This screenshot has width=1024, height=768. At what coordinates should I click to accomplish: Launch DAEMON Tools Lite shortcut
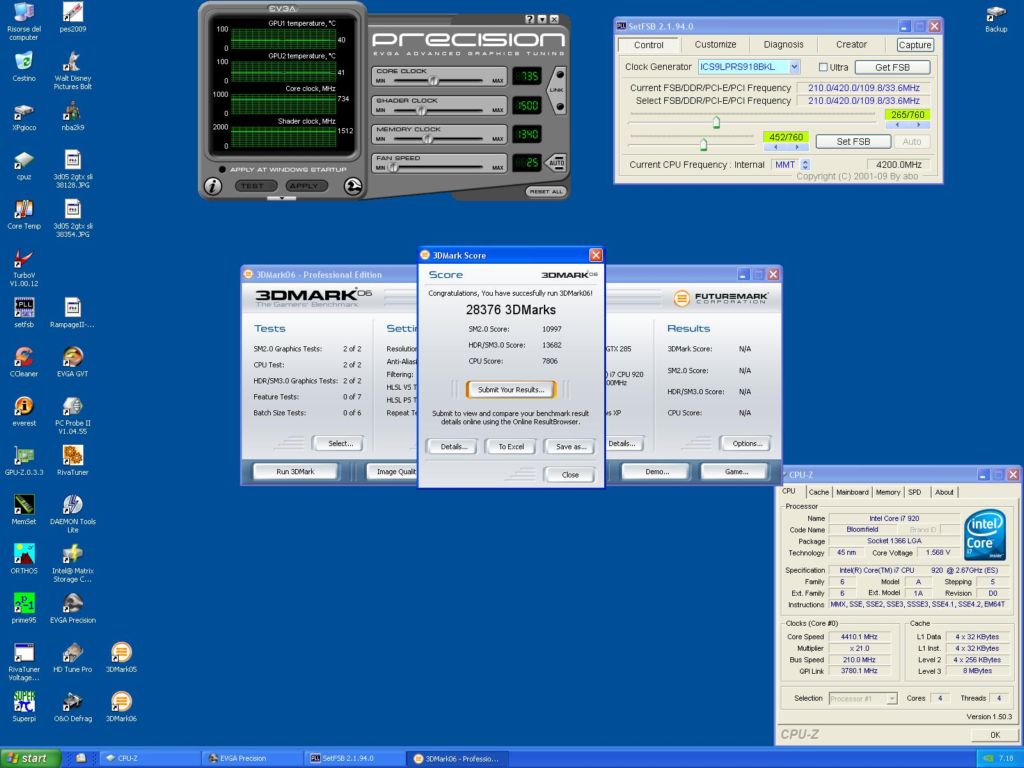point(72,513)
